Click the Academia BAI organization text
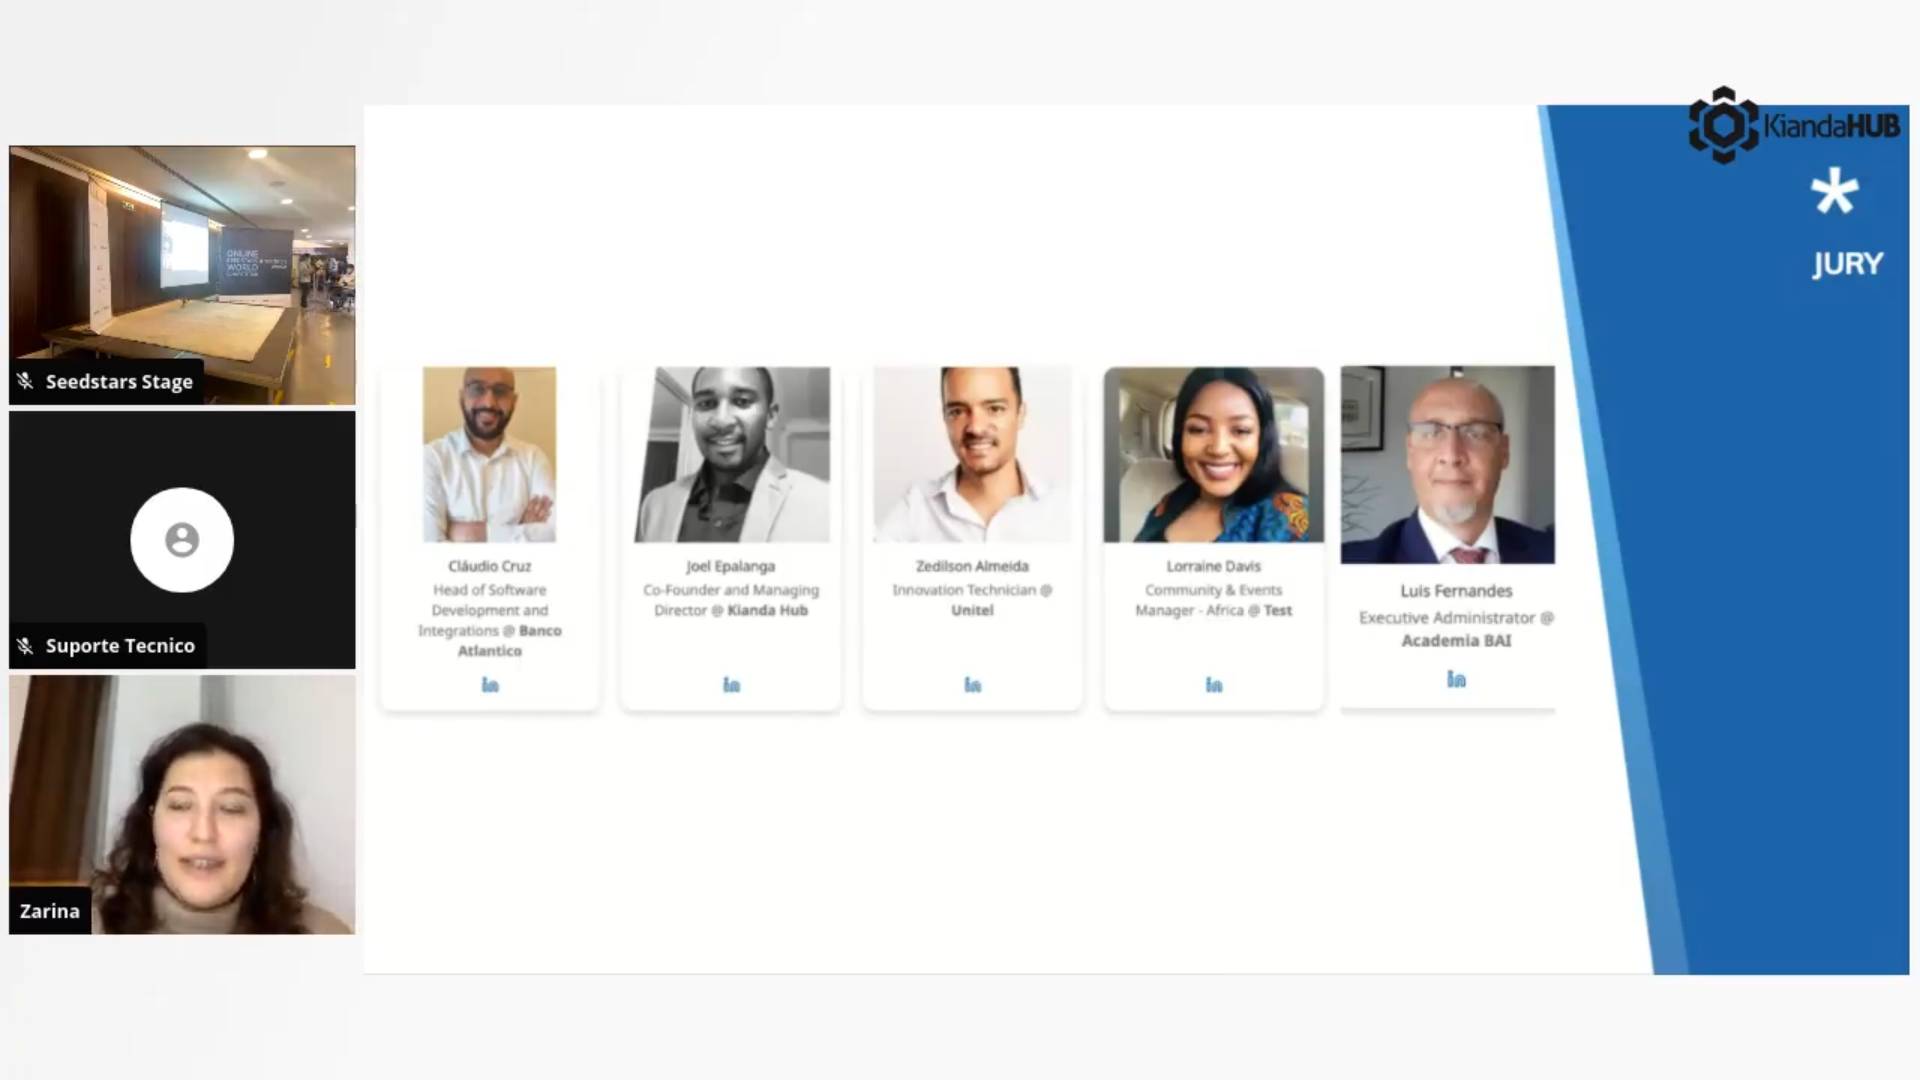 coord(1456,641)
